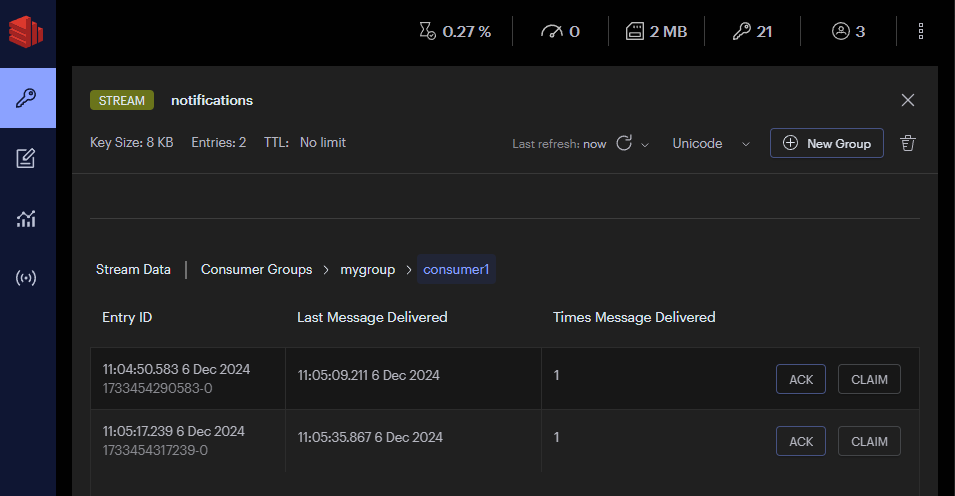Screen dimensions: 955x496
Task: Click the refresh icon next to Last refresh
Action: (x=624, y=143)
